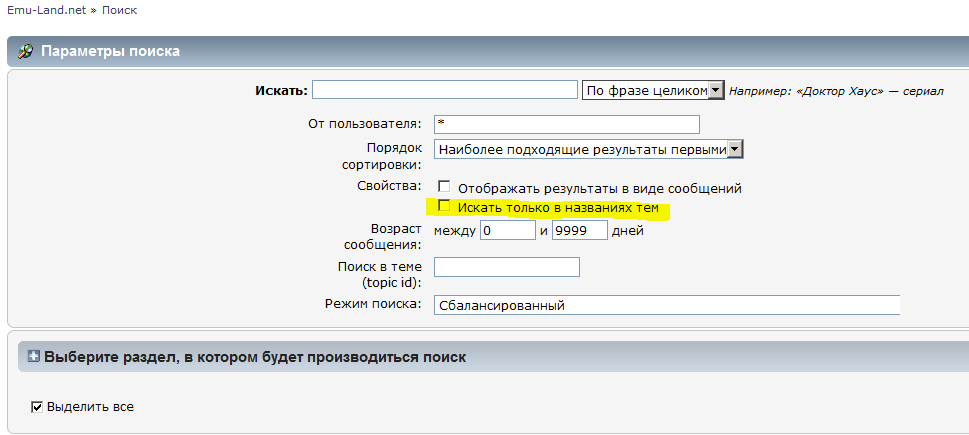The width and height of the screenshot is (969, 435).
Task: Click the От пользователя input field
Action: tap(566, 124)
